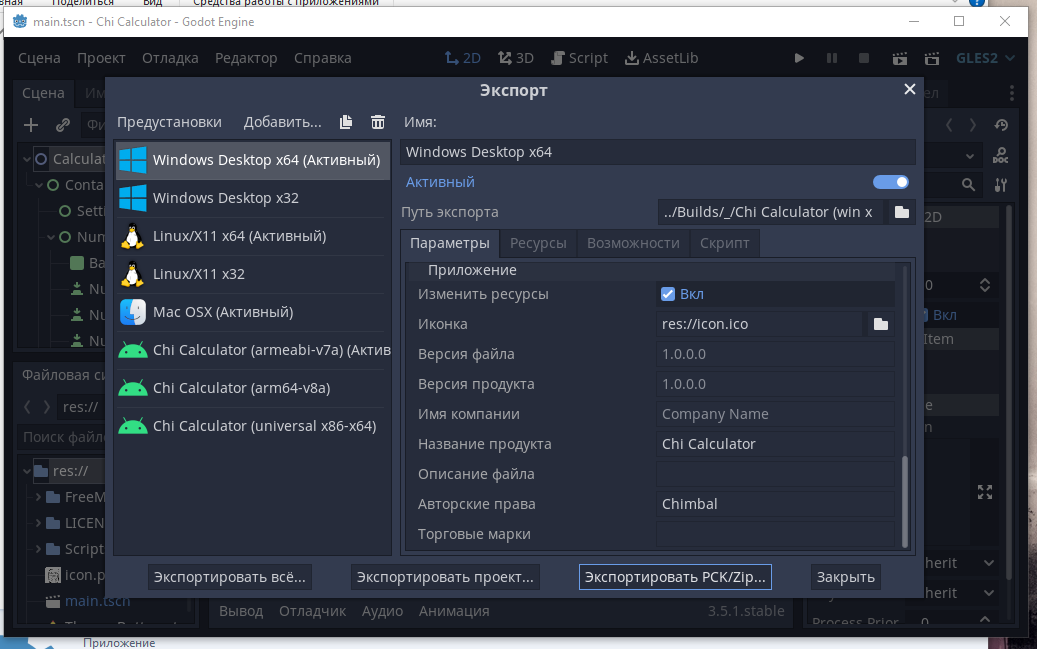Click Экспортировать PCK/Zip button
The image size is (1037, 649).
[x=675, y=577]
